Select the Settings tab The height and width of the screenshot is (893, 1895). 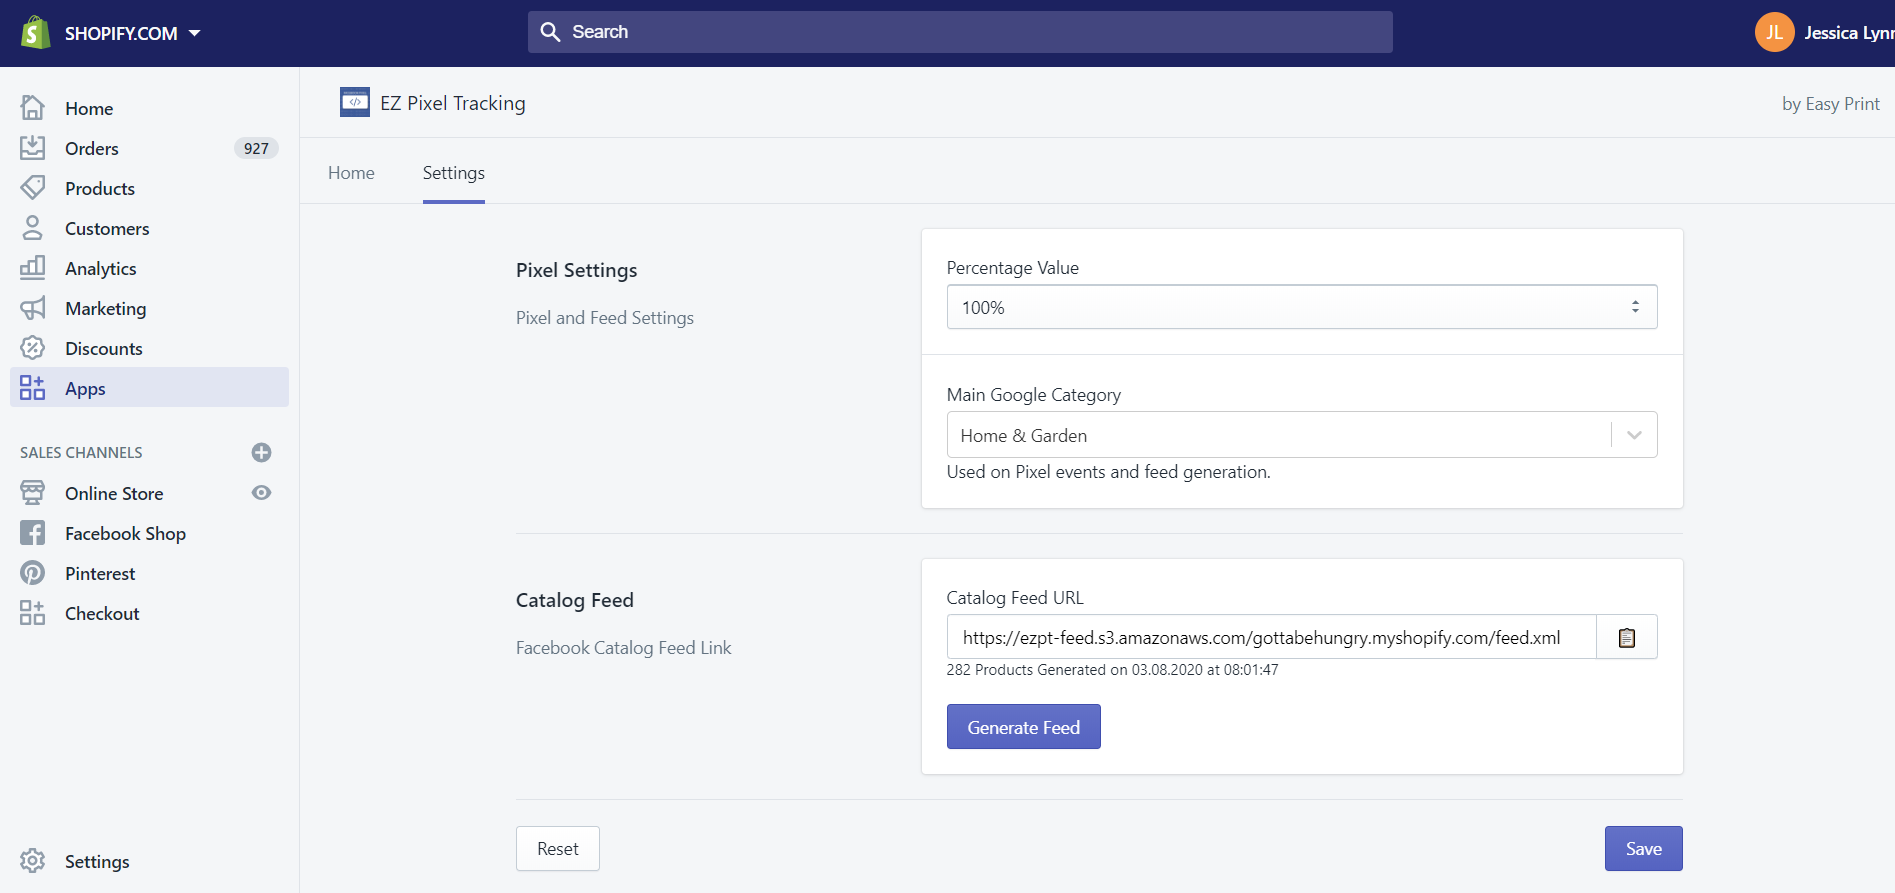coord(453,173)
